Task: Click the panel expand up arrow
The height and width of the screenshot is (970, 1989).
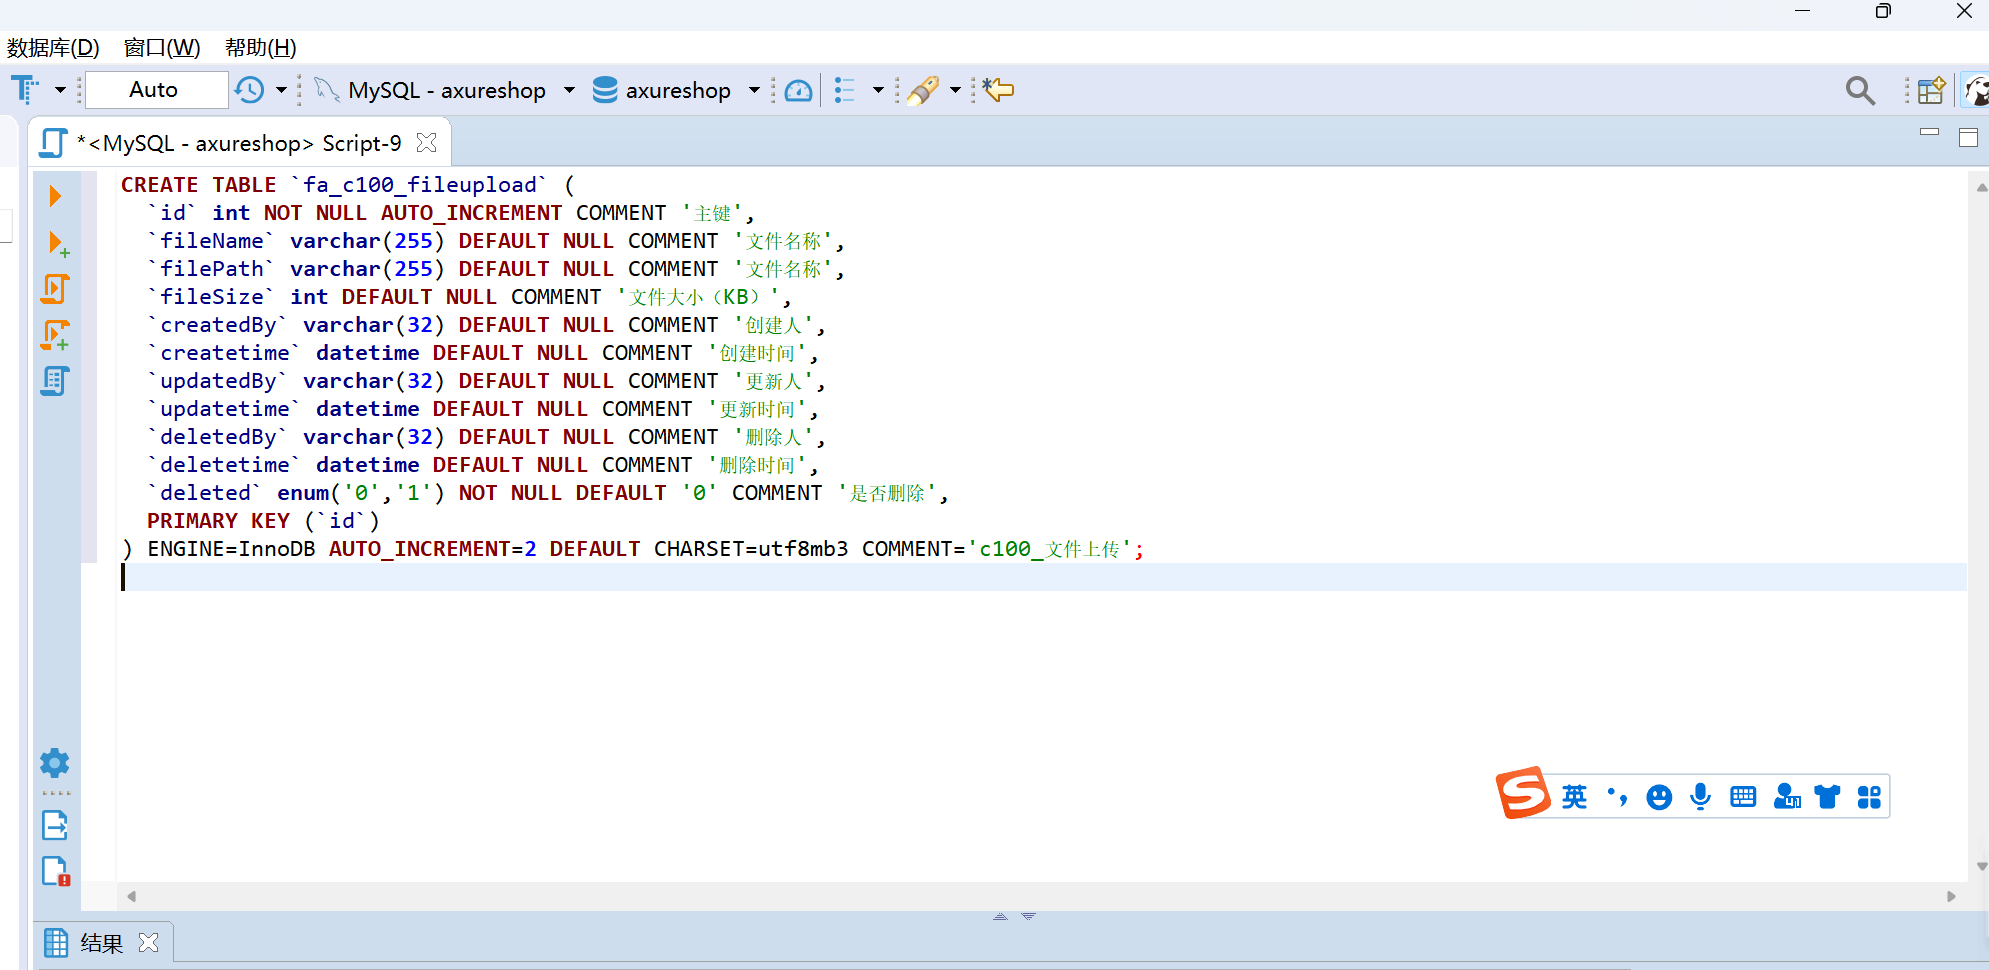Action: tap(1000, 916)
